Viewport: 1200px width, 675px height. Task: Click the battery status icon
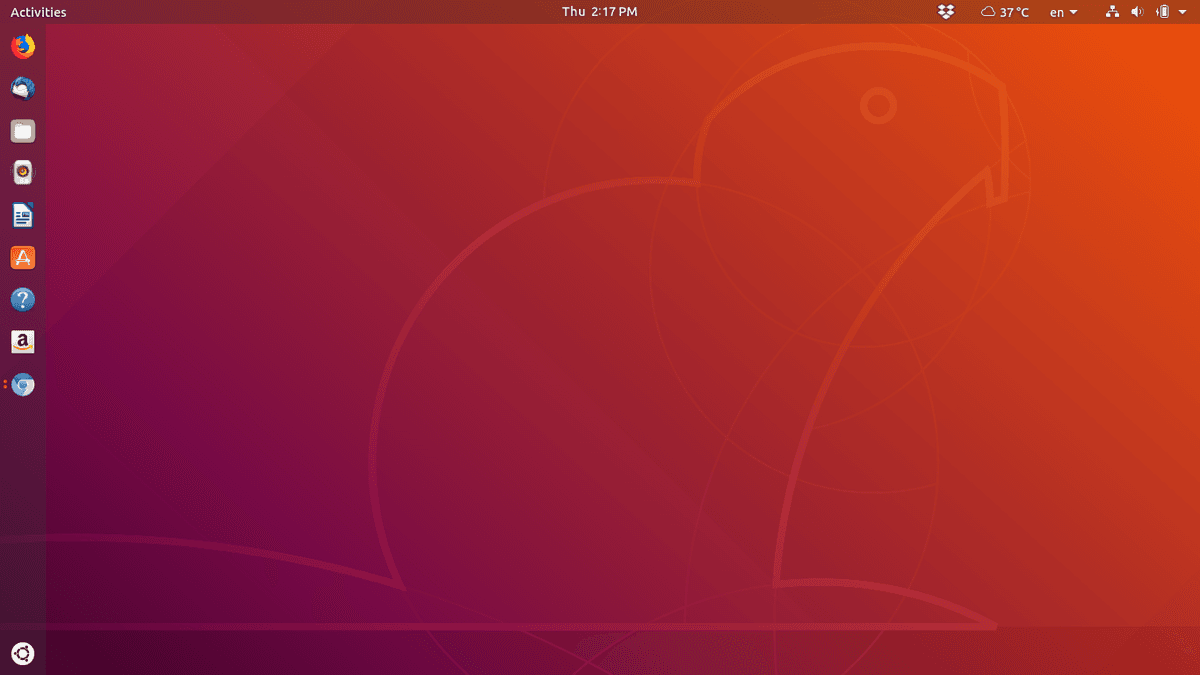tap(1163, 12)
